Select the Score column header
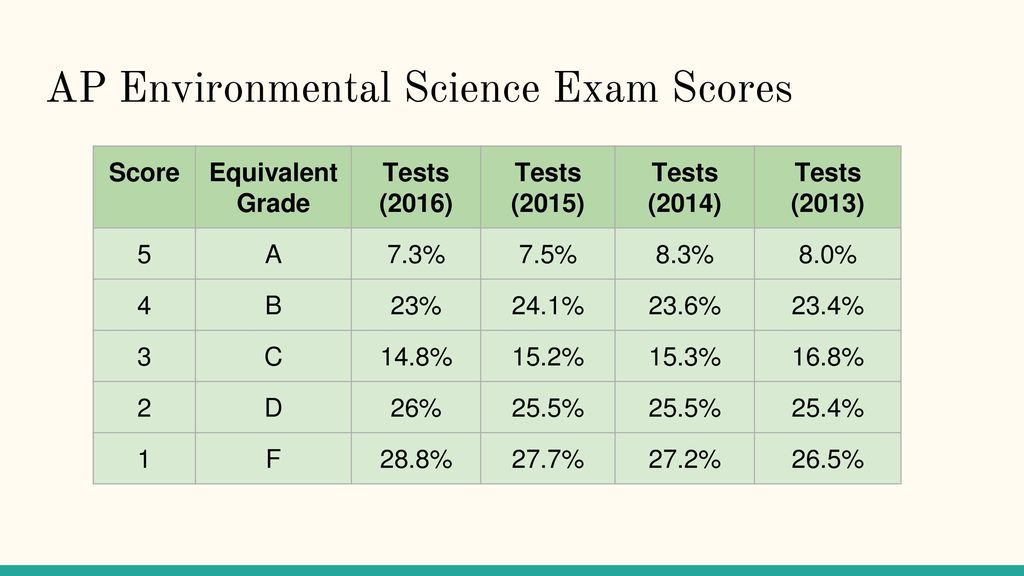This screenshot has height=576, width=1024. pos(144,187)
